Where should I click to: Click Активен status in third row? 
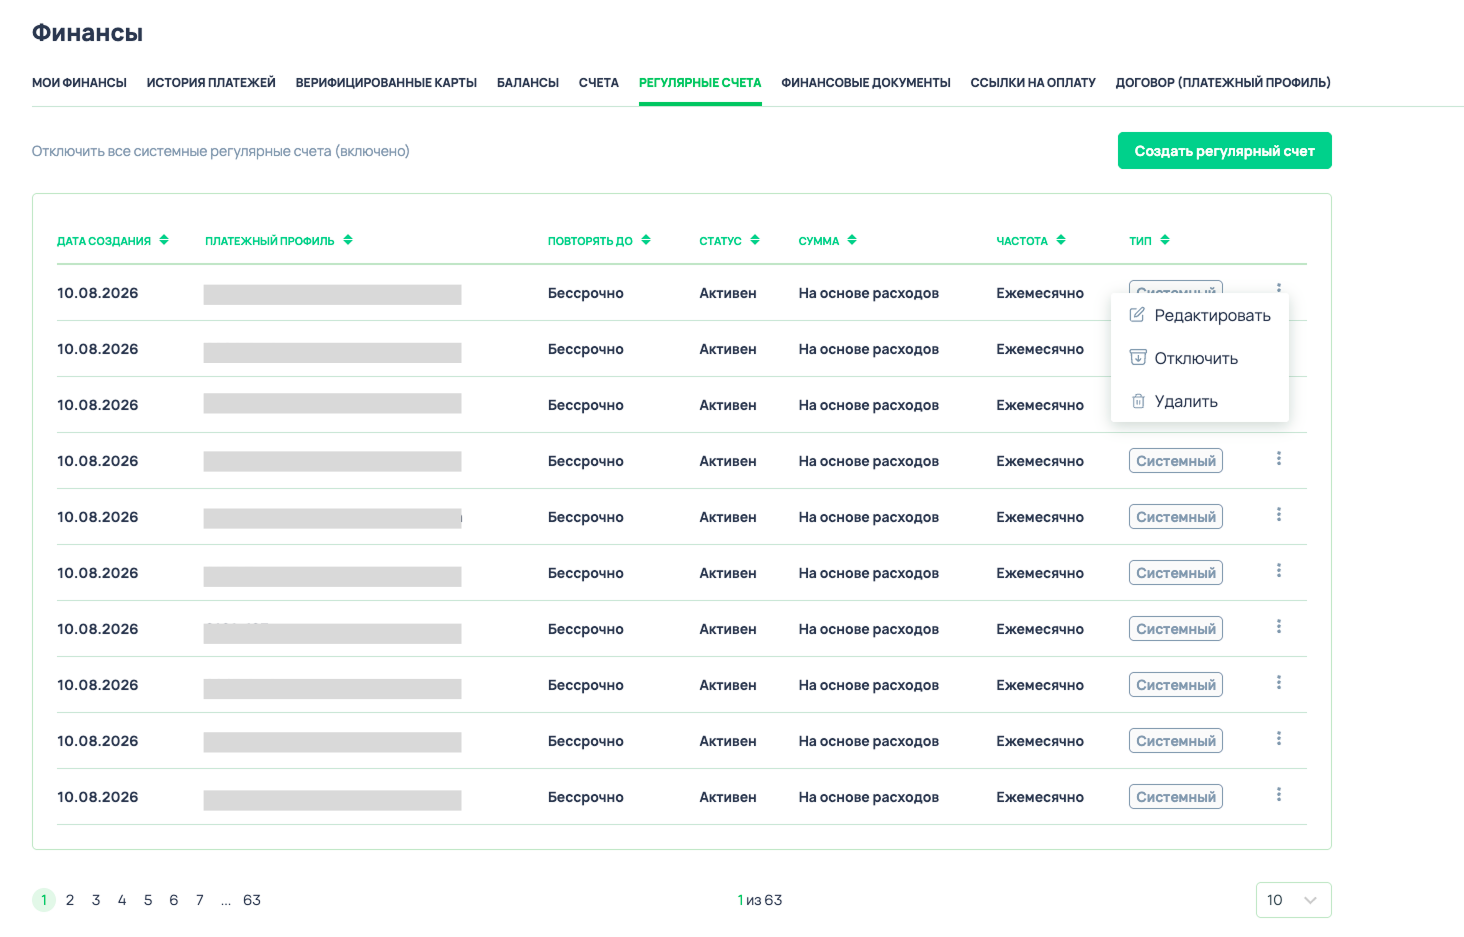[728, 405]
